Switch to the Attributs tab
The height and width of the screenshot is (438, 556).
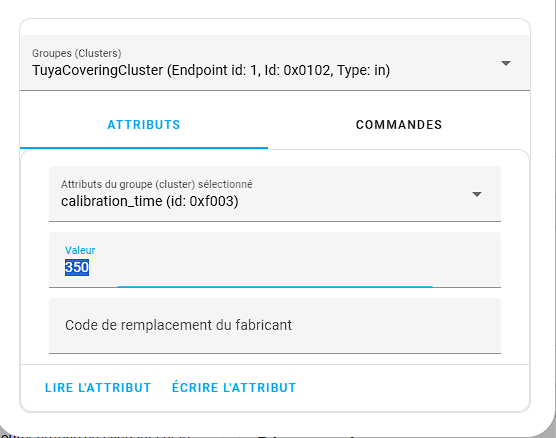pyautogui.click(x=144, y=125)
